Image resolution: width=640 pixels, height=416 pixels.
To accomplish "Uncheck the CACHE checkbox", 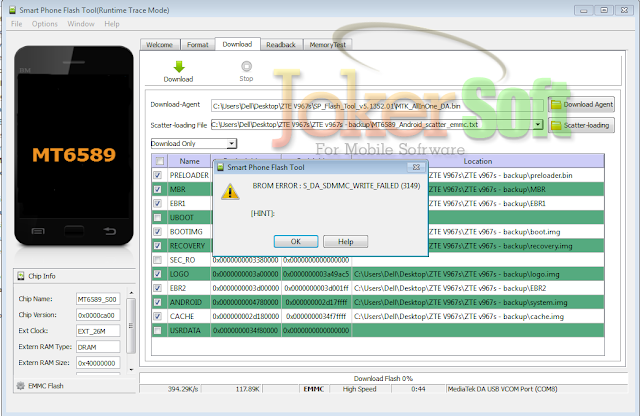I will click(x=158, y=316).
